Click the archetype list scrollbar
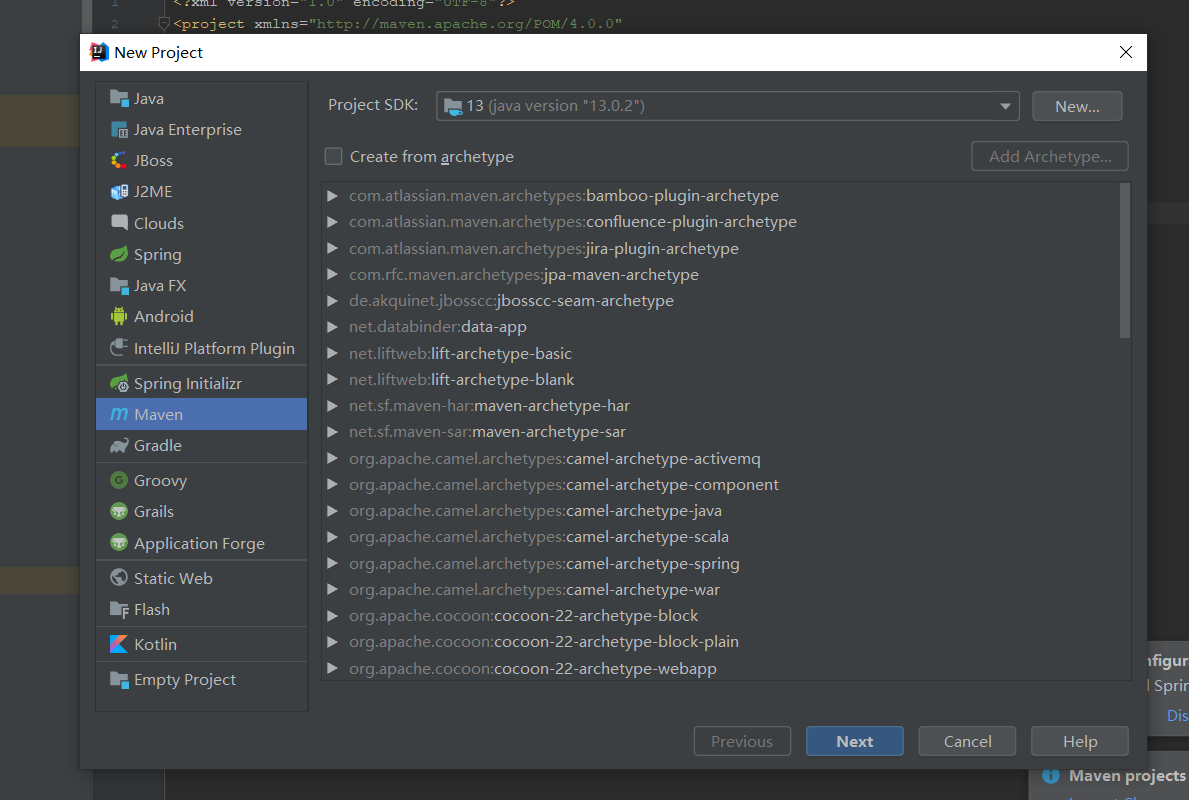The width and height of the screenshot is (1189, 800). click(x=1125, y=261)
